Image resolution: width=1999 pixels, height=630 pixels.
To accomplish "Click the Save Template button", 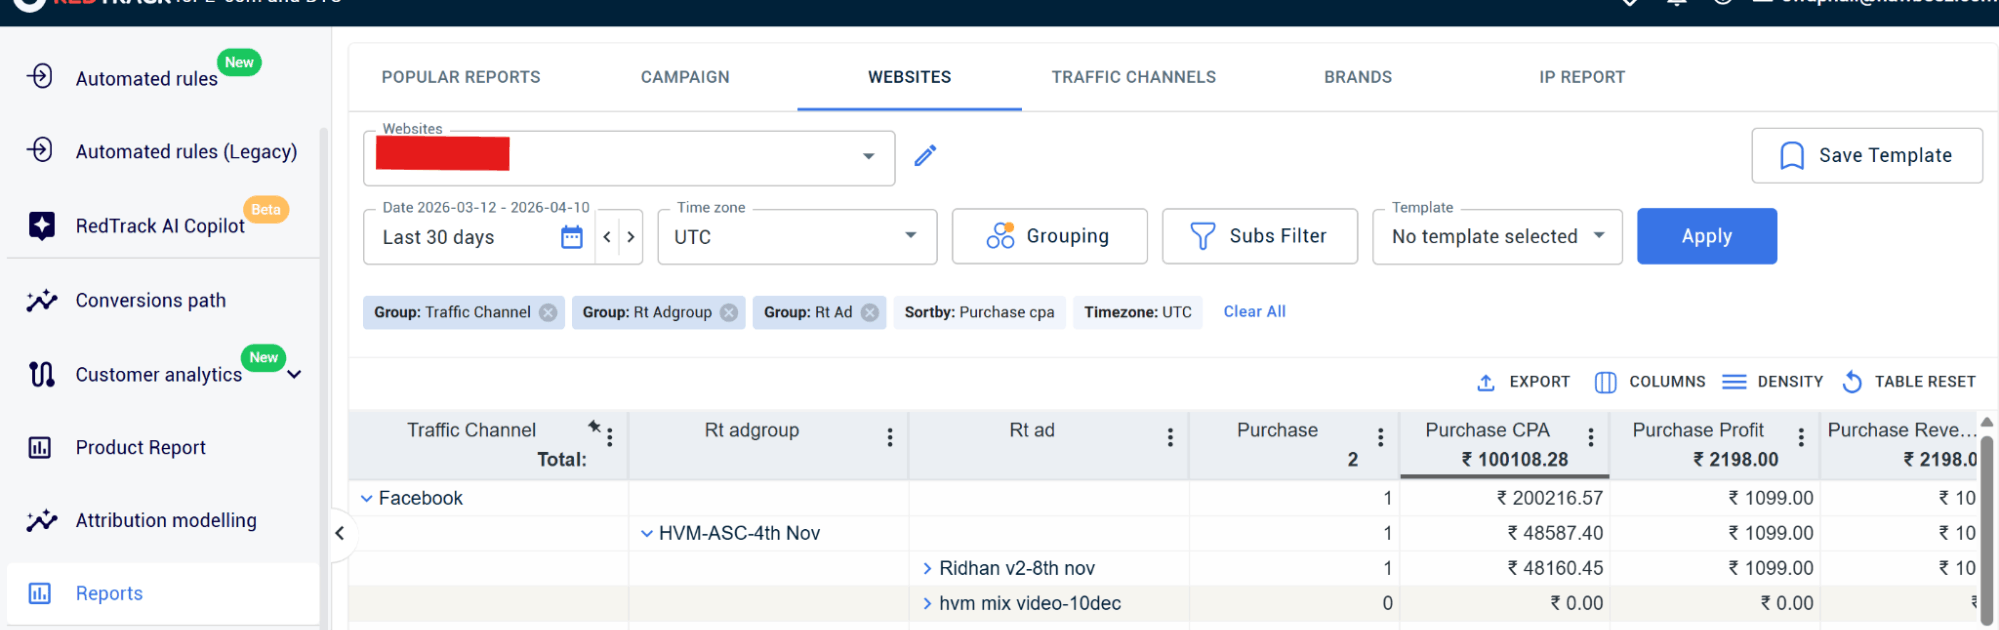I will tap(1867, 155).
